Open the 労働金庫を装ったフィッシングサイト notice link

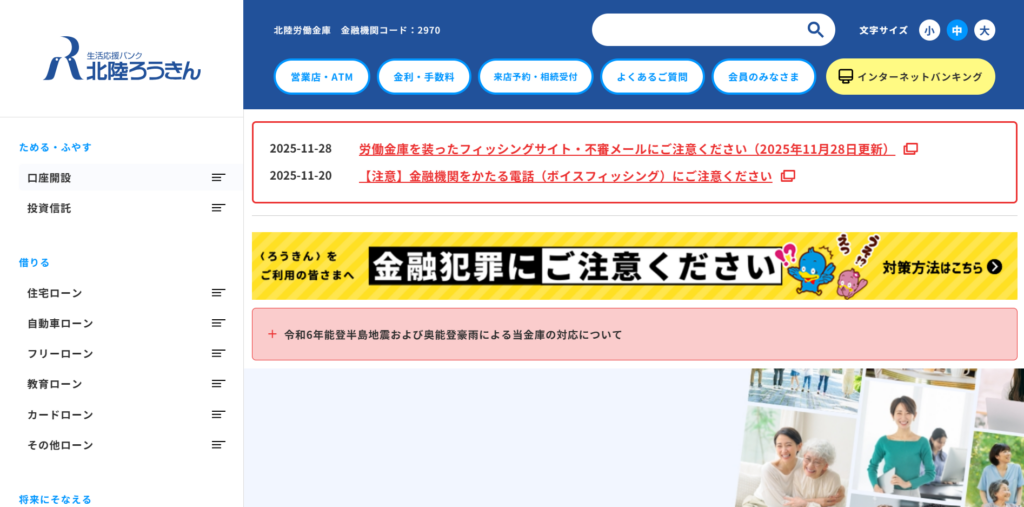pos(626,149)
